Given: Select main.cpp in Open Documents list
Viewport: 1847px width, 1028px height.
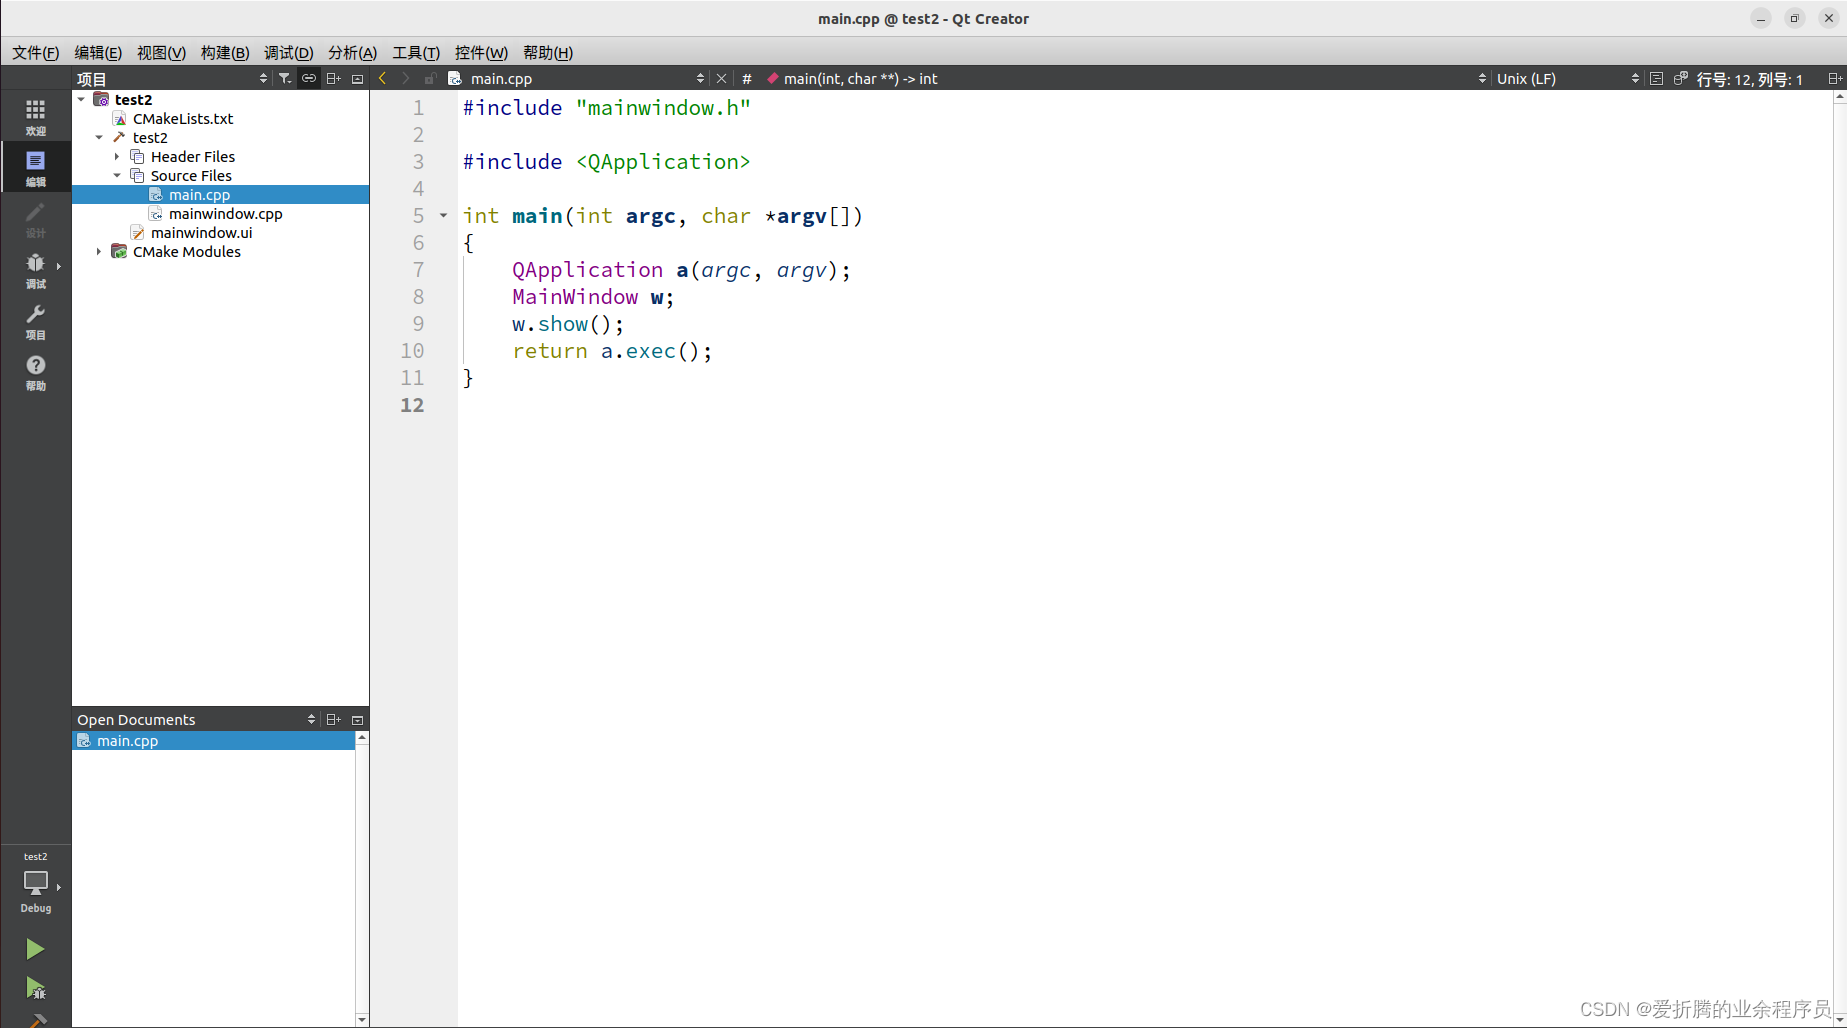Looking at the screenshot, I should 213,740.
